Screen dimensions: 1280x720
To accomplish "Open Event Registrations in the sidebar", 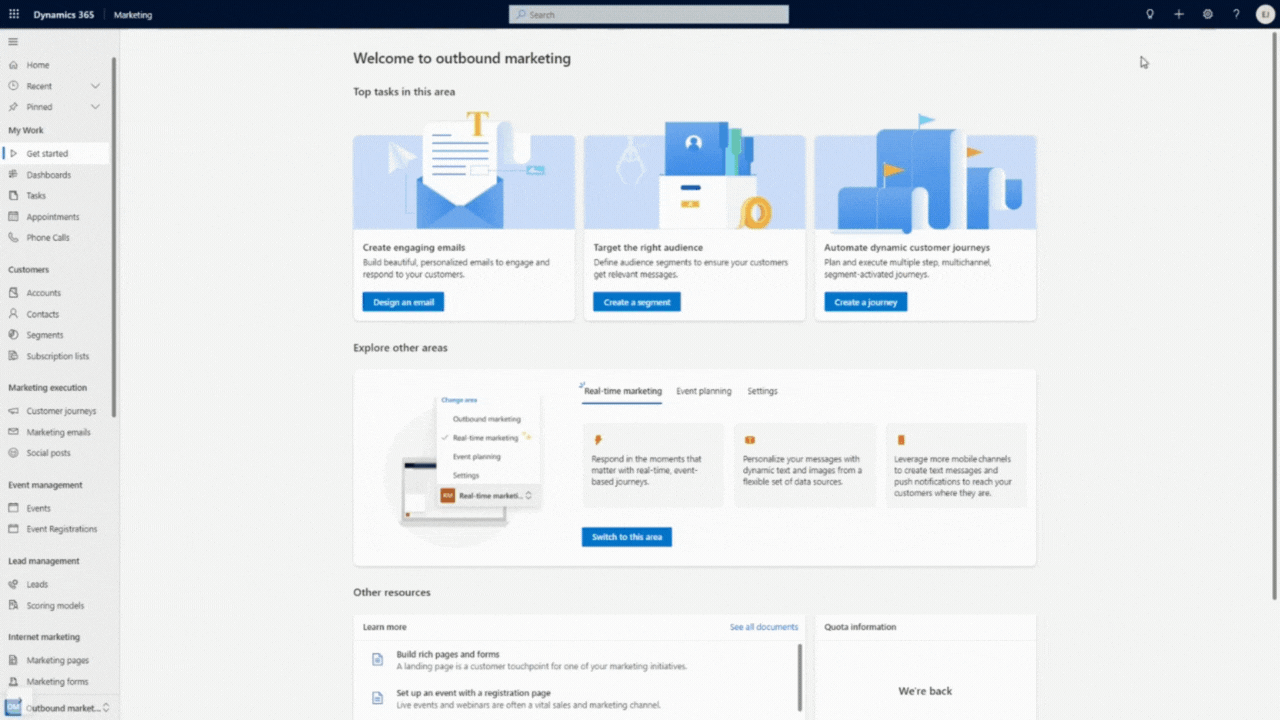I will (x=59, y=528).
